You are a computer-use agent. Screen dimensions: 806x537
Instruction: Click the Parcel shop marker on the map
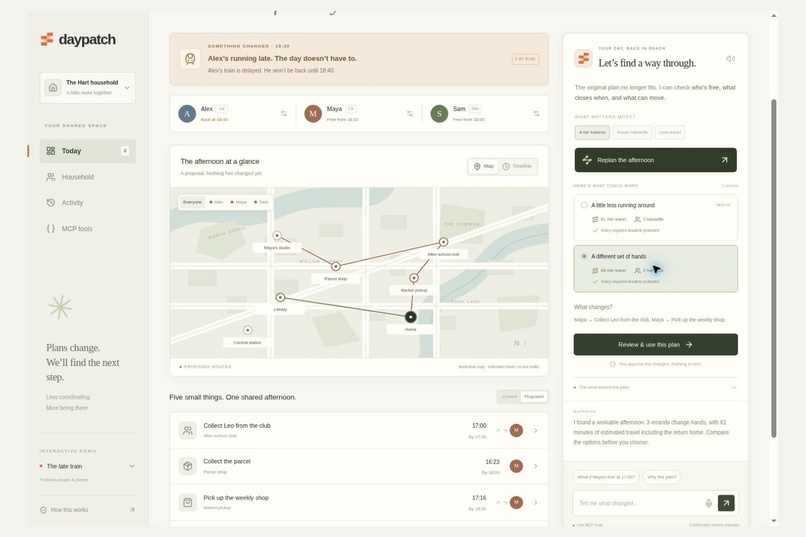[x=336, y=266]
